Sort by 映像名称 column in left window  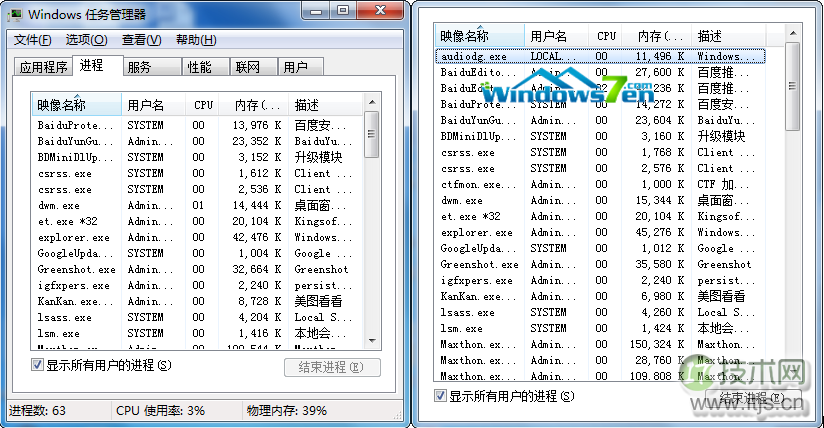coord(77,105)
